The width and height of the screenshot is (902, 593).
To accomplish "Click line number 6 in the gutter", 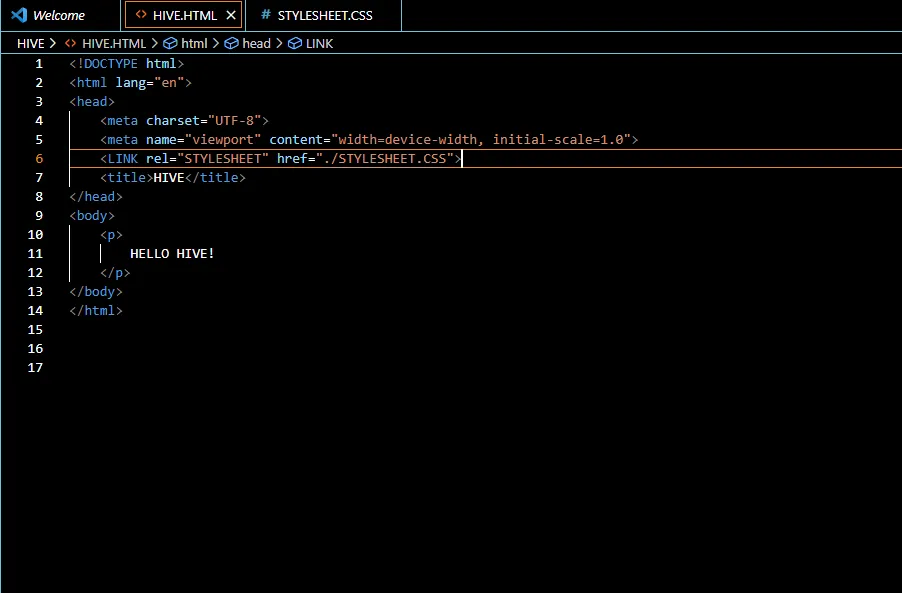I will [x=38, y=158].
